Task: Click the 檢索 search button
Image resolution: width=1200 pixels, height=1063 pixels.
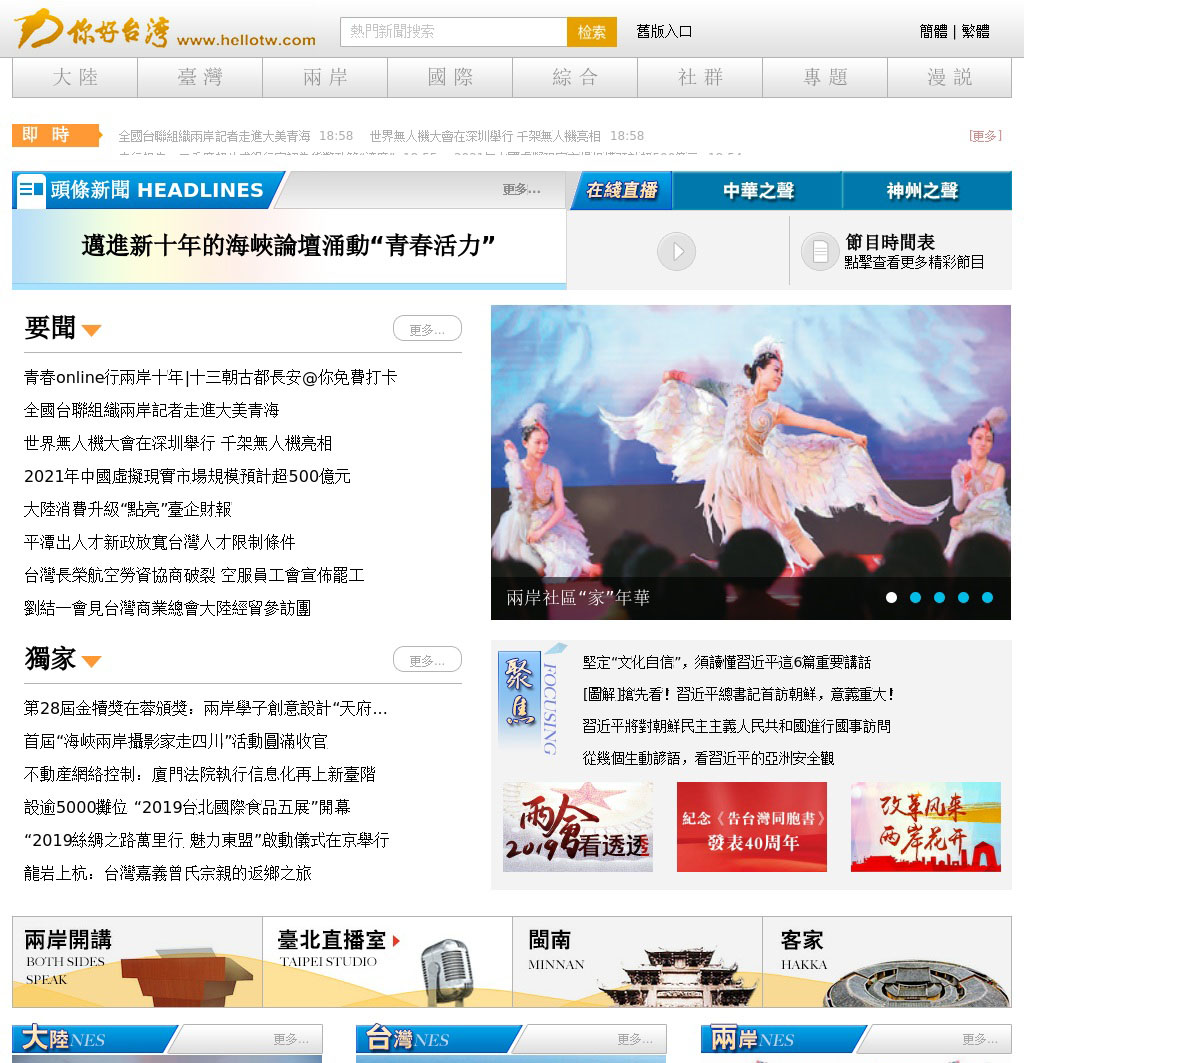Action: click(592, 32)
